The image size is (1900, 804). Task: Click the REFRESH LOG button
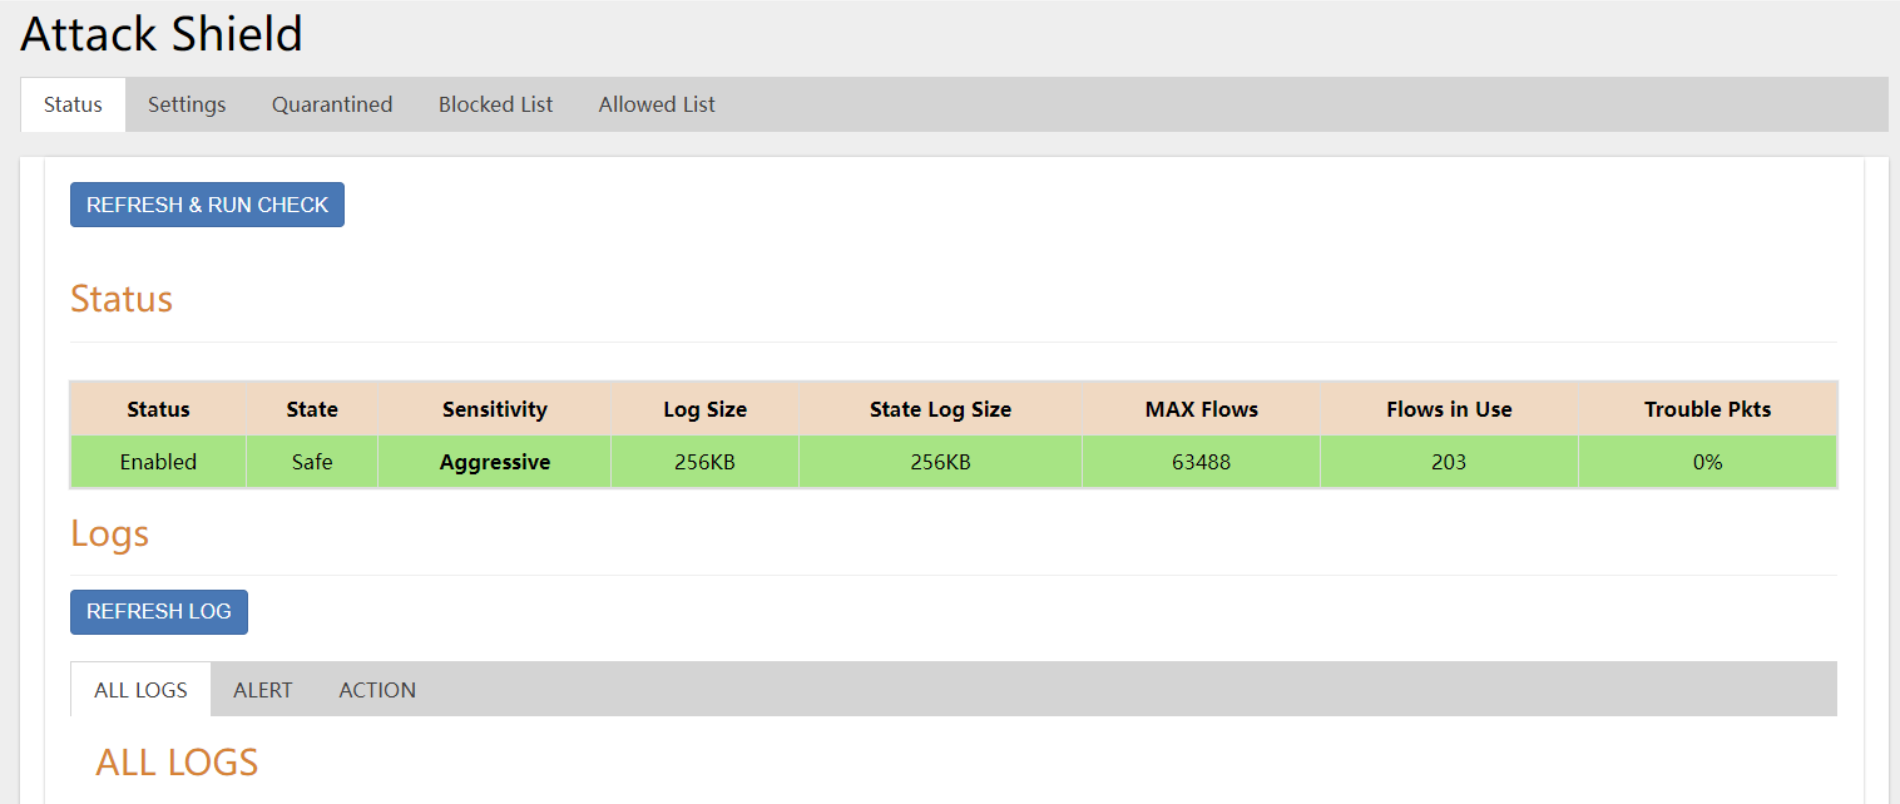(x=159, y=611)
